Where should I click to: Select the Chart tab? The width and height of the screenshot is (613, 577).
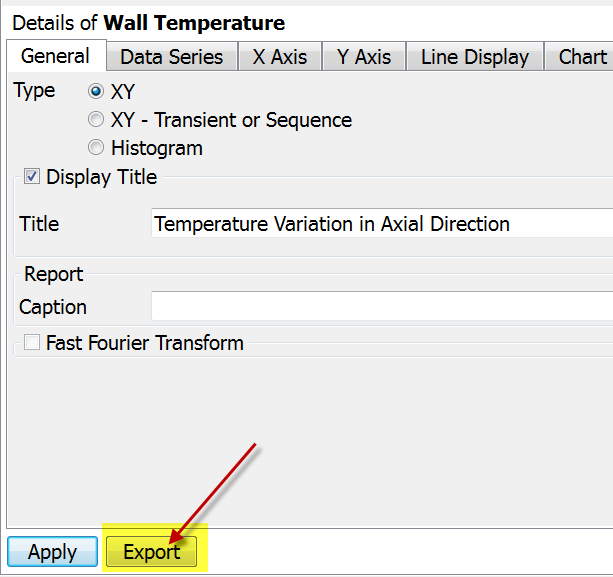tap(580, 57)
